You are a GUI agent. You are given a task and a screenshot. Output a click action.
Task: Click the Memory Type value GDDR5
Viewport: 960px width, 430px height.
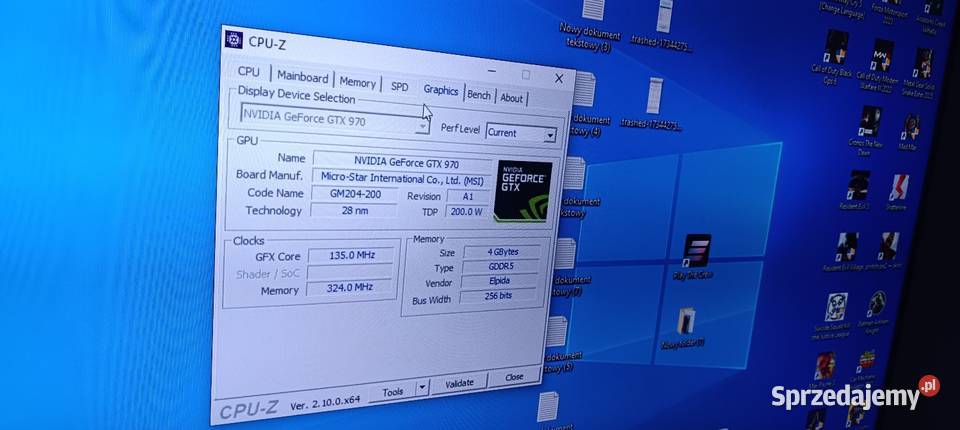coord(501,266)
